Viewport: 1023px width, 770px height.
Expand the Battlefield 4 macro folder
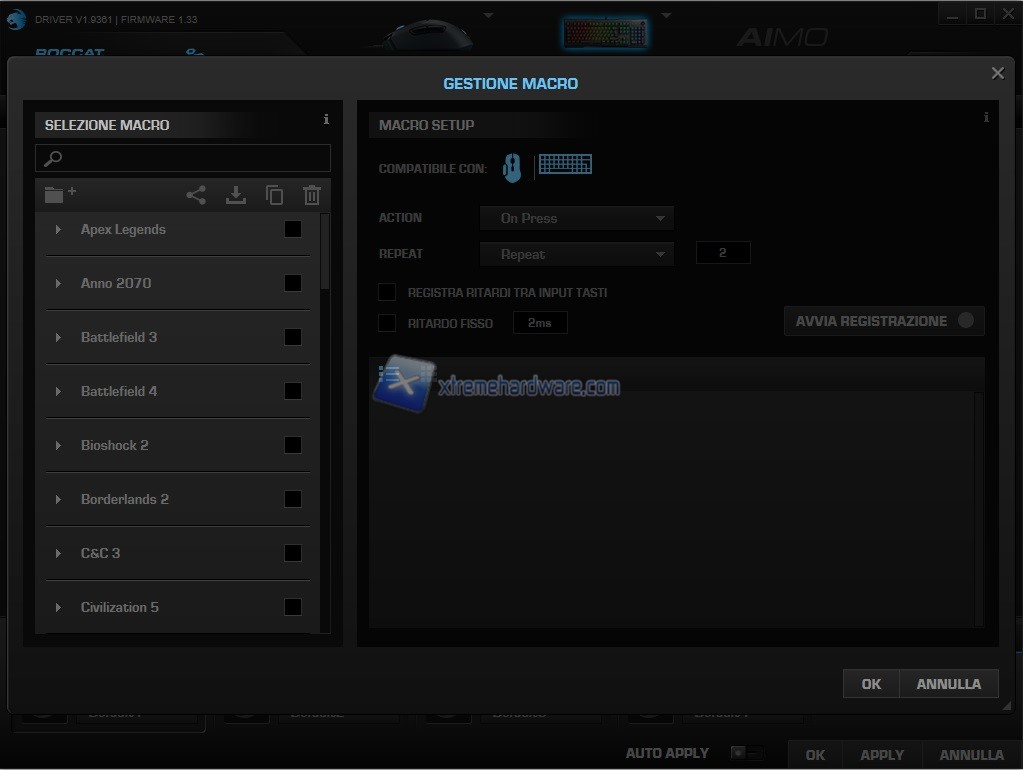[58, 391]
